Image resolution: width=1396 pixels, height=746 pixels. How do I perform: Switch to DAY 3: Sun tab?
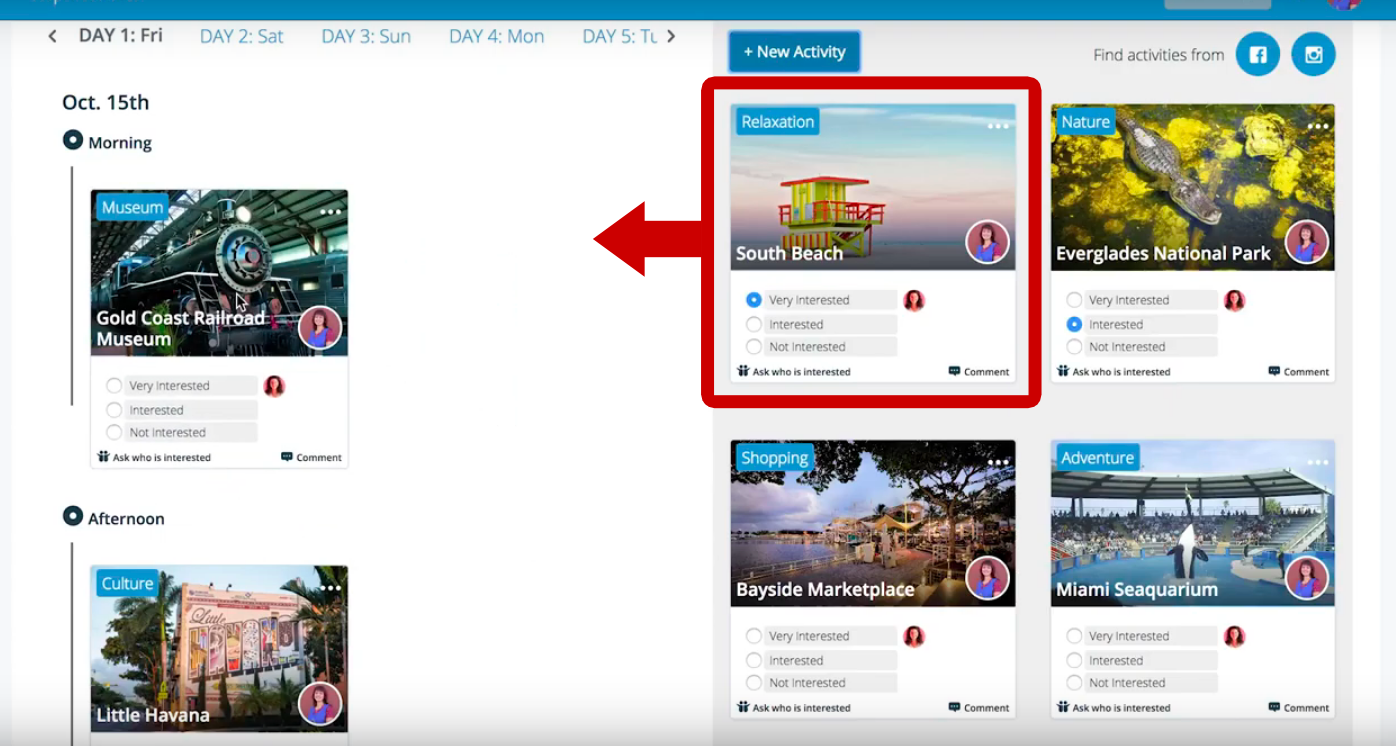click(366, 36)
